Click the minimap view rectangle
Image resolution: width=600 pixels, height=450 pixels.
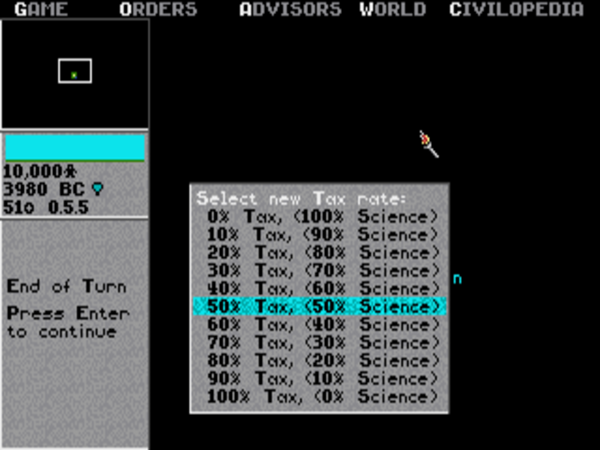tap(75, 71)
